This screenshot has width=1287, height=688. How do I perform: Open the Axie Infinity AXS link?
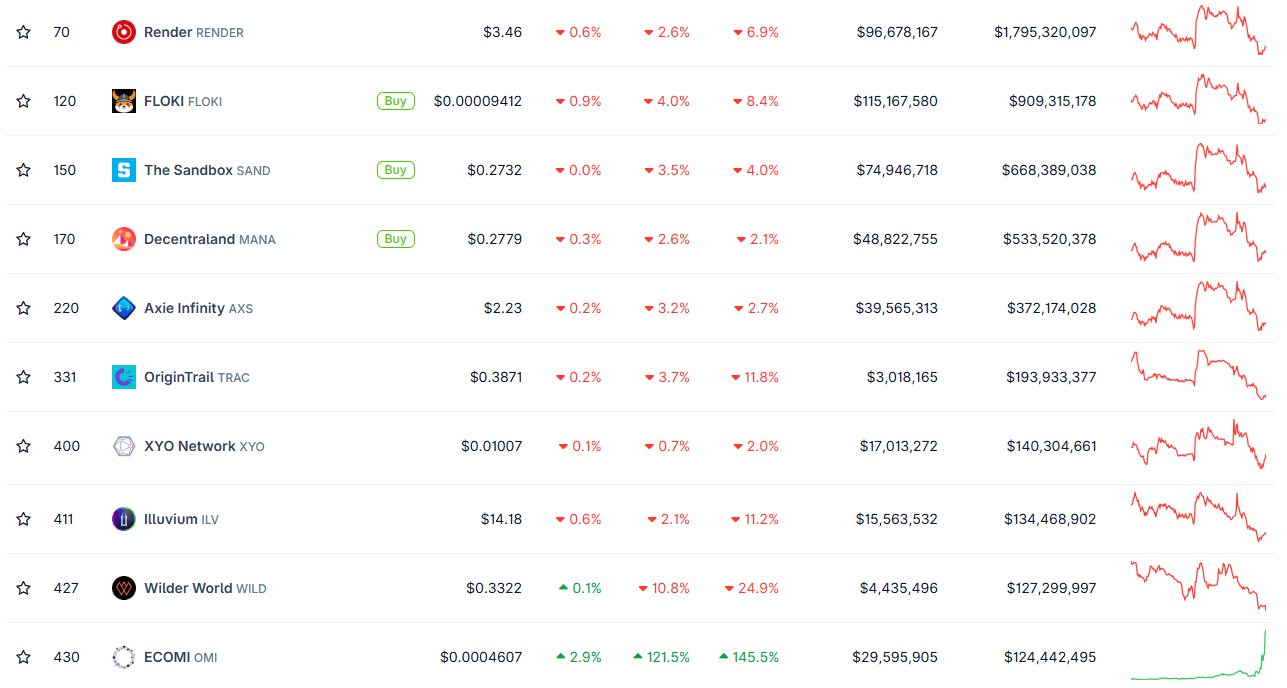coord(197,308)
